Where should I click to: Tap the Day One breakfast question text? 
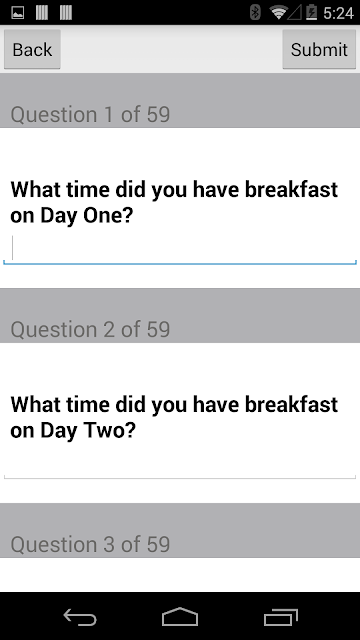[x=174, y=202]
